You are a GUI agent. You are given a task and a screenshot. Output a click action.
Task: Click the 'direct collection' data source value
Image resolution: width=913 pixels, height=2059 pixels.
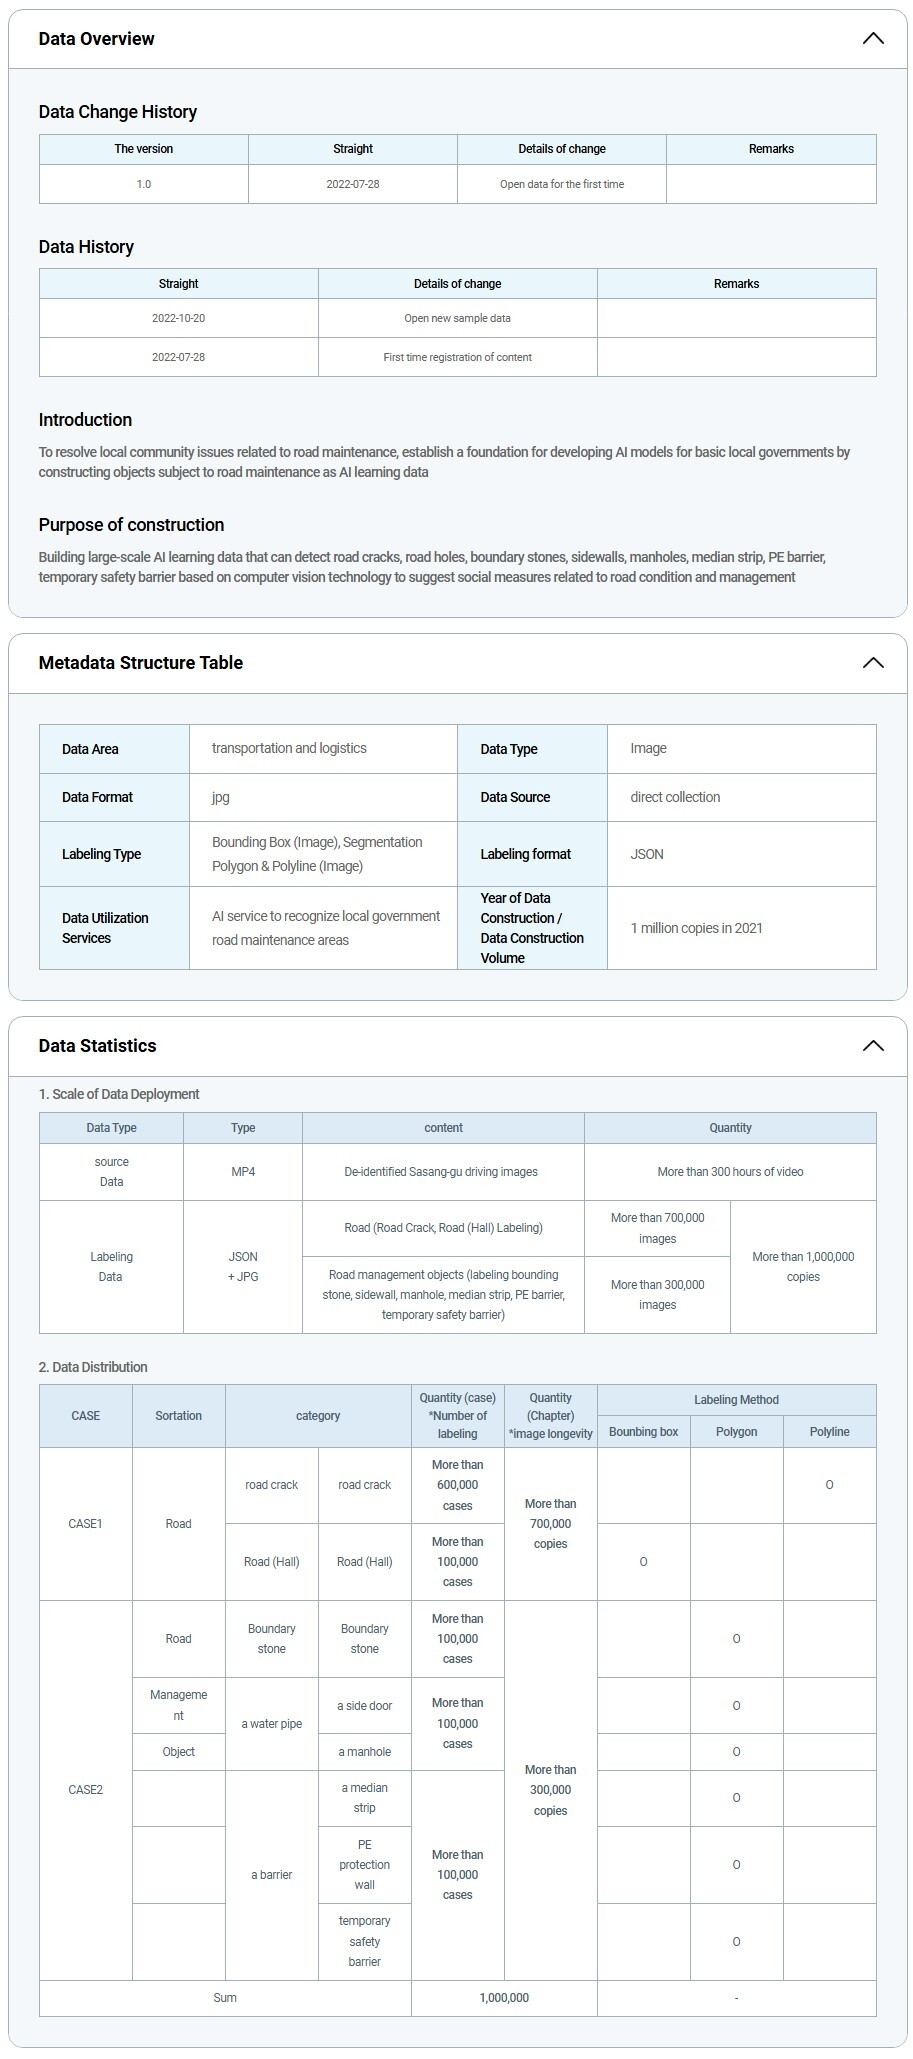click(675, 797)
